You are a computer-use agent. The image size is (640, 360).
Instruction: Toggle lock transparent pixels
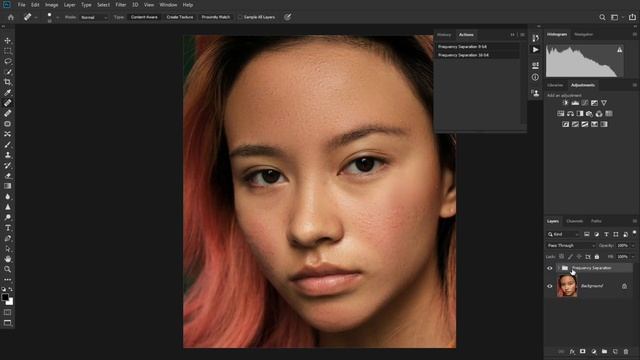(x=562, y=257)
